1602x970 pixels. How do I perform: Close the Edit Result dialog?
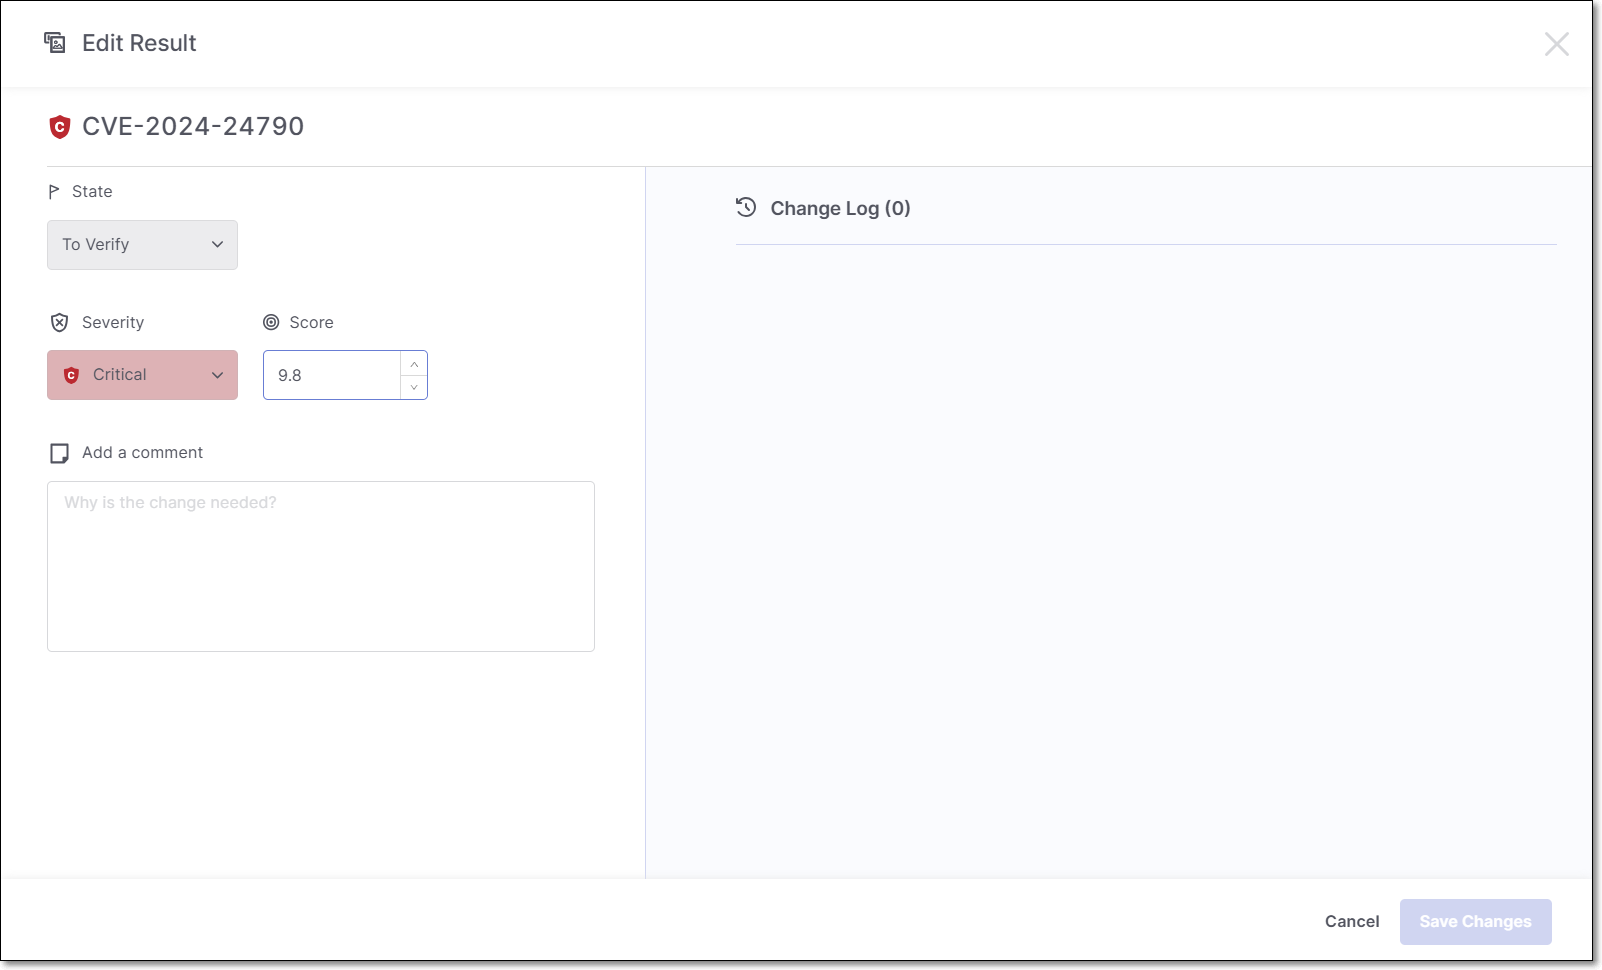[x=1556, y=44]
